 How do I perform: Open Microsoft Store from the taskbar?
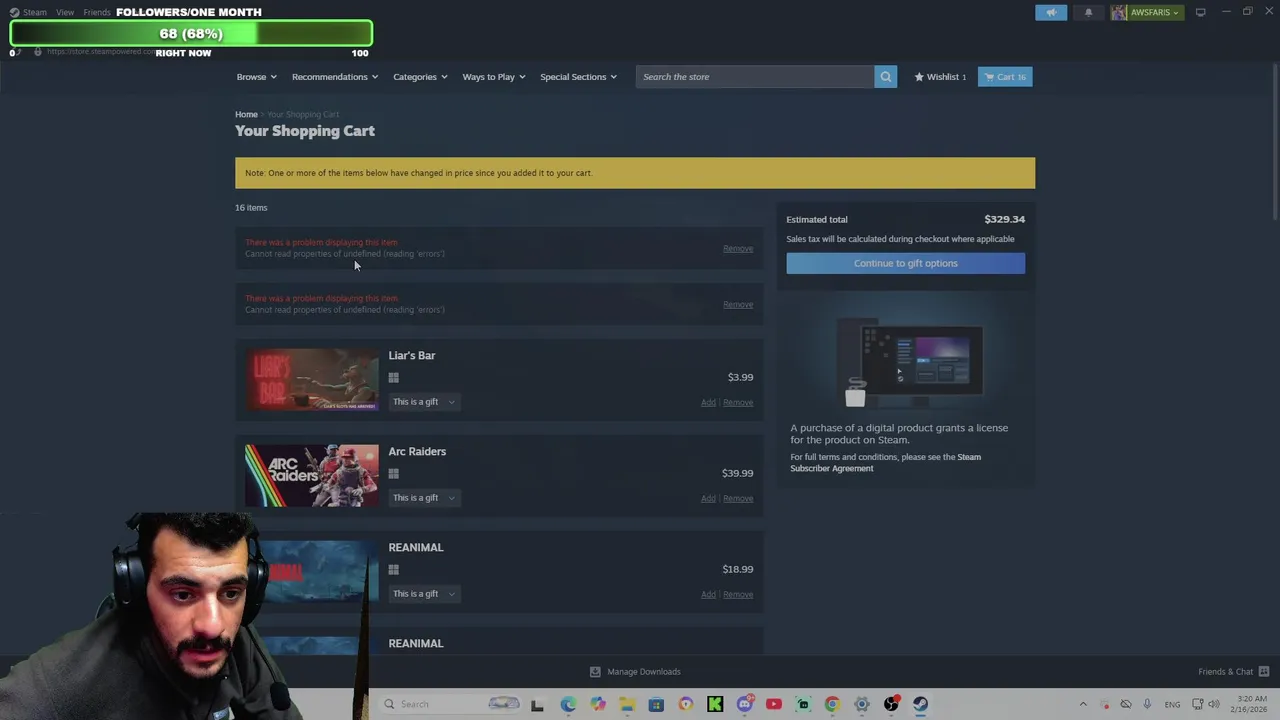(656, 704)
